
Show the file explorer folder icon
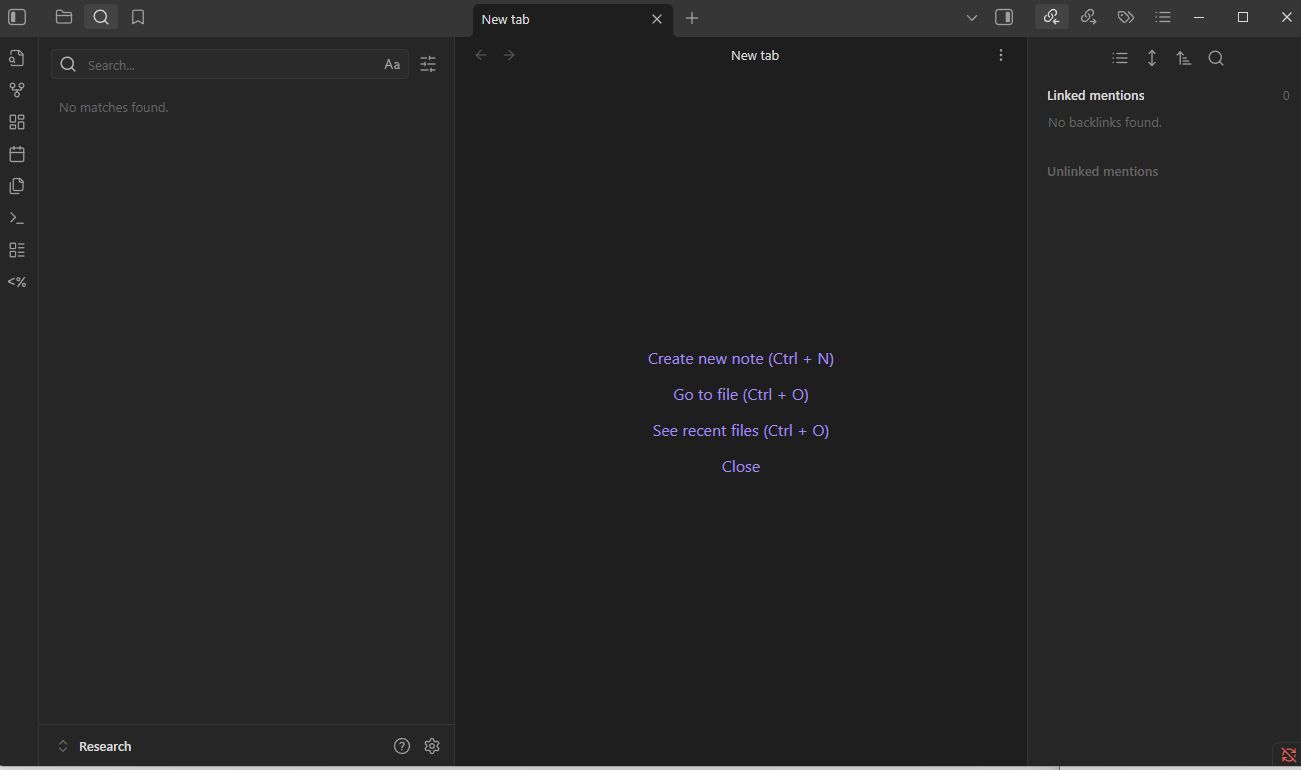pyautogui.click(x=64, y=17)
